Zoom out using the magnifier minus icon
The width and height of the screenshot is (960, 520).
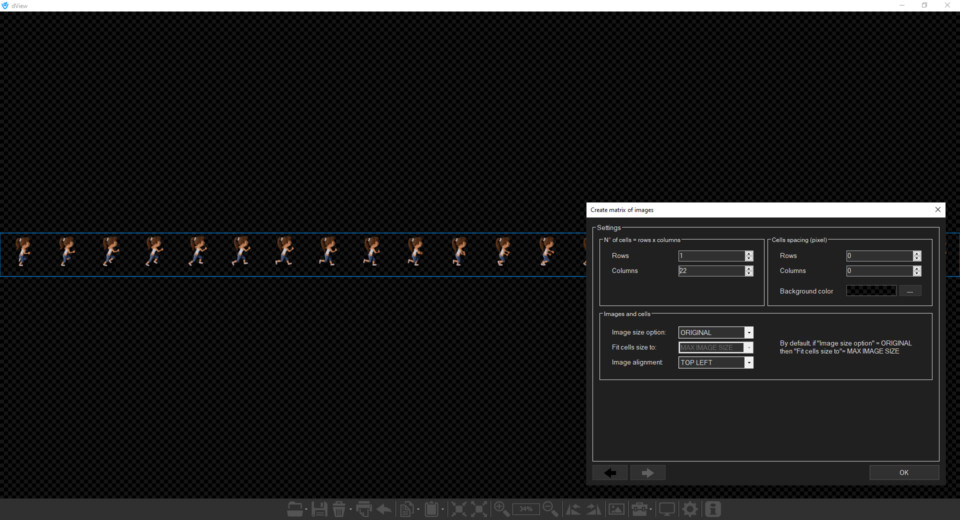tap(550, 509)
